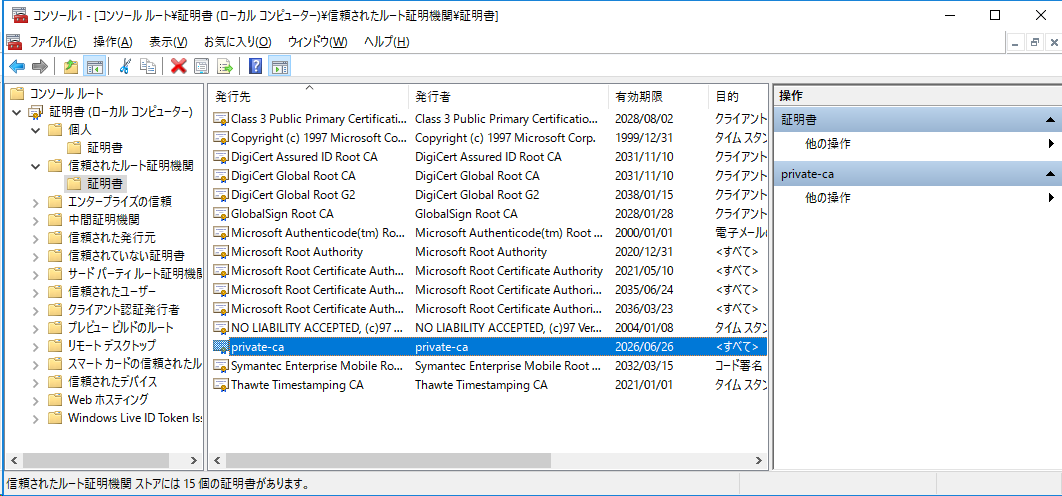
Task: Click expiry date 2035/06/24 cell
Action: 644,289
